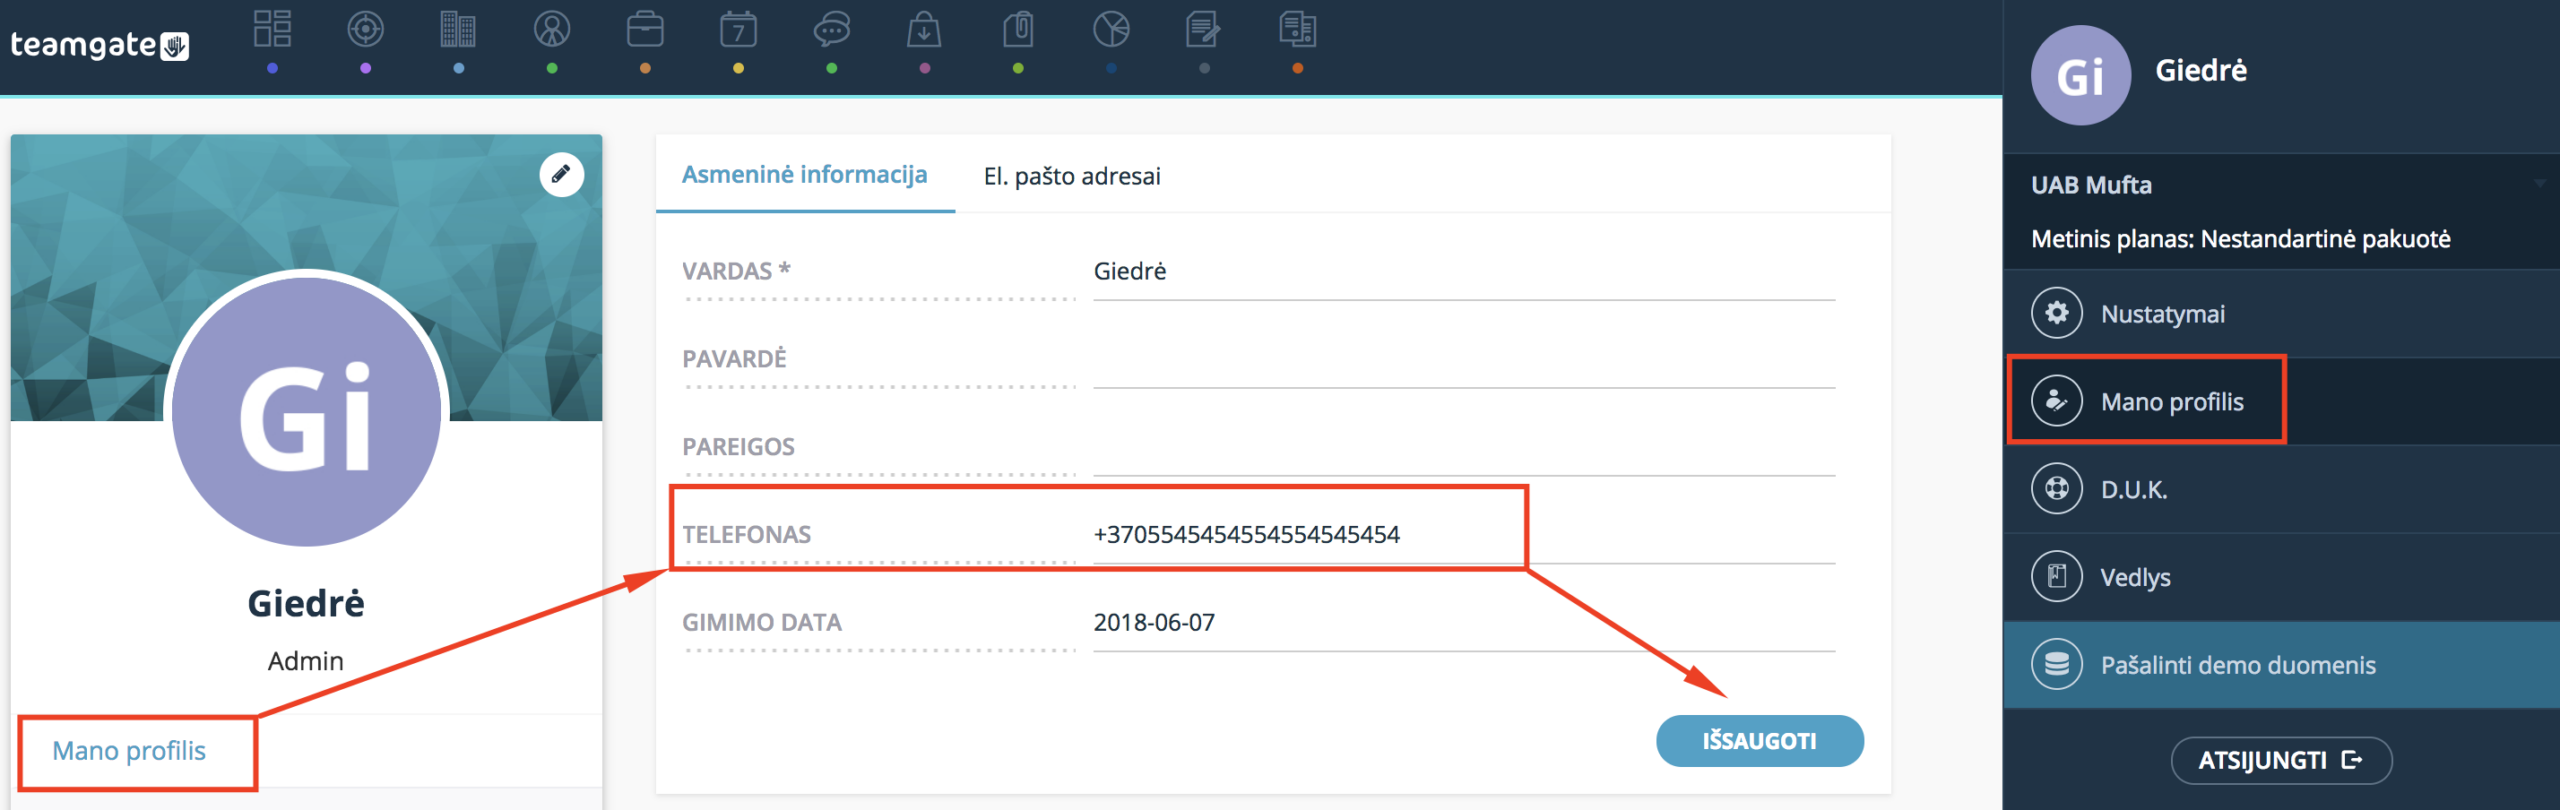Switch to the El. pašto adresai tab
2560x810 pixels.
click(1072, 176)
